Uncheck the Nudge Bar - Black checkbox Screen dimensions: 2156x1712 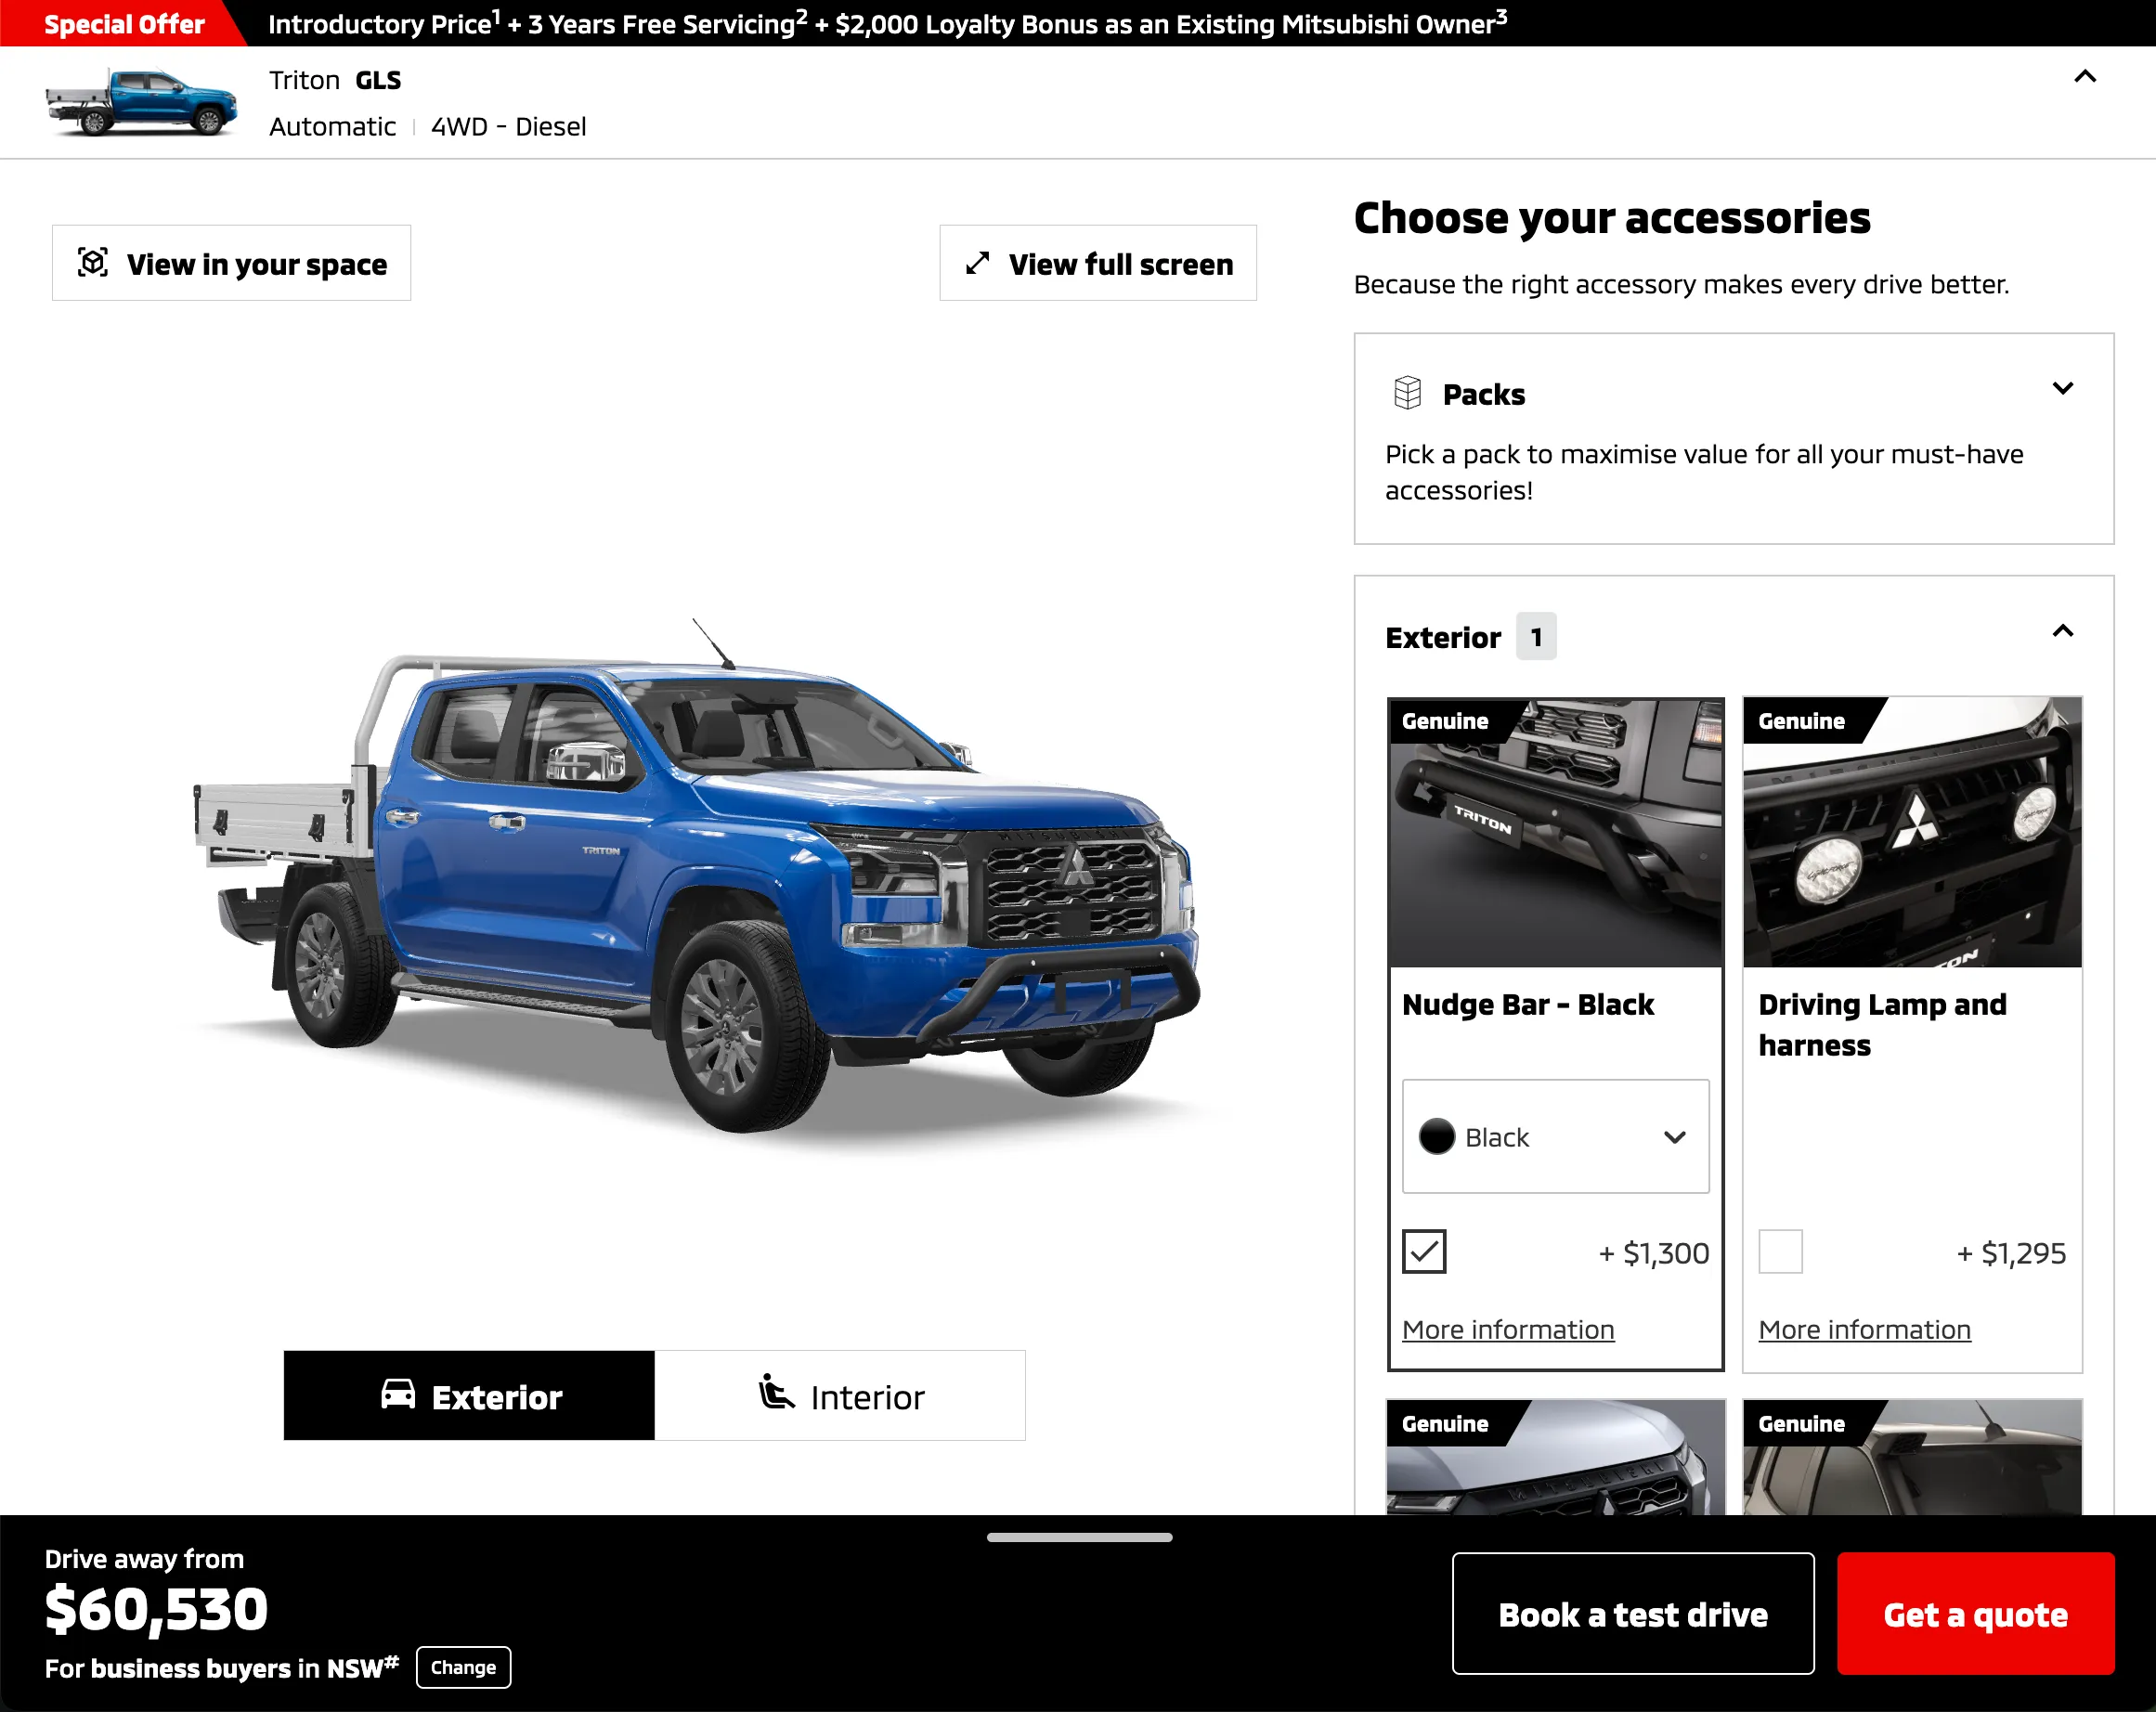coord(1424,1252)
